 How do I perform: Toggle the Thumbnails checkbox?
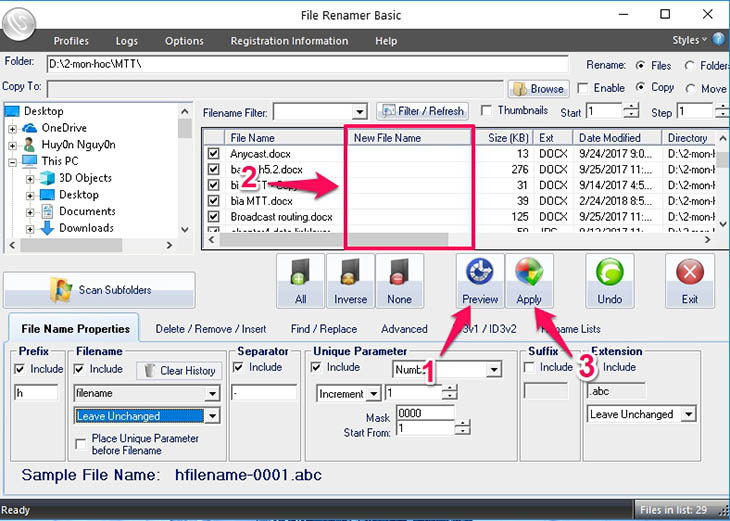point(487,111)
